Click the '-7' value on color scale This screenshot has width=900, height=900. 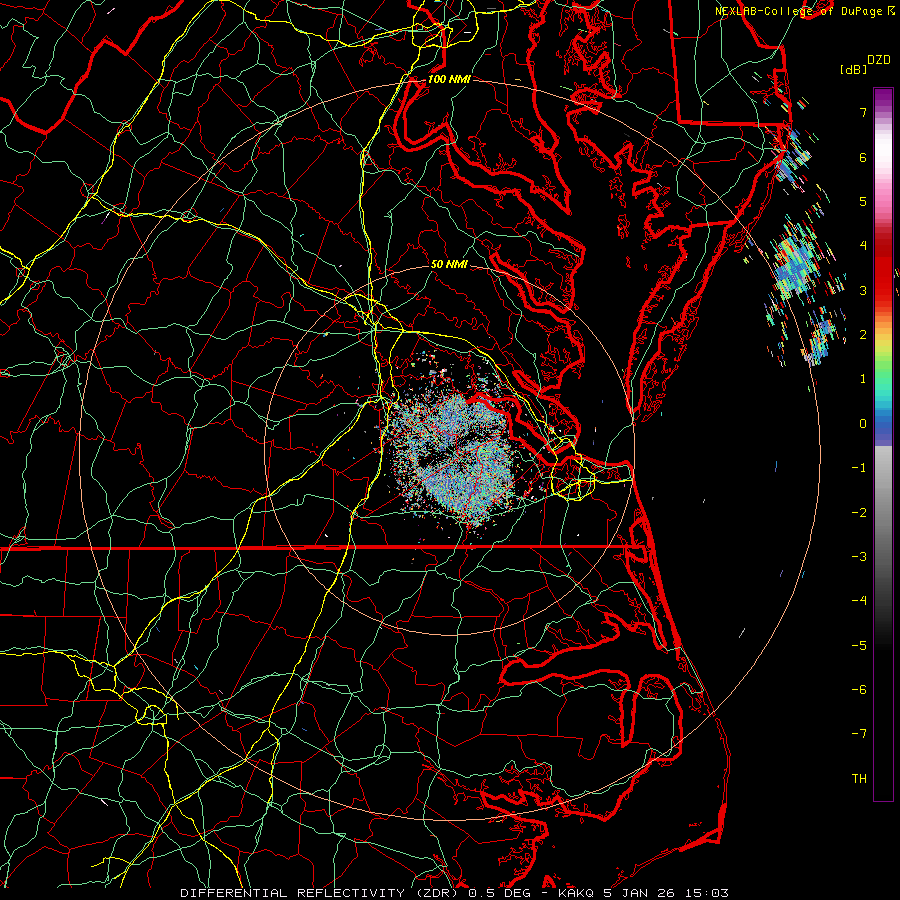[x=859, y=734]
